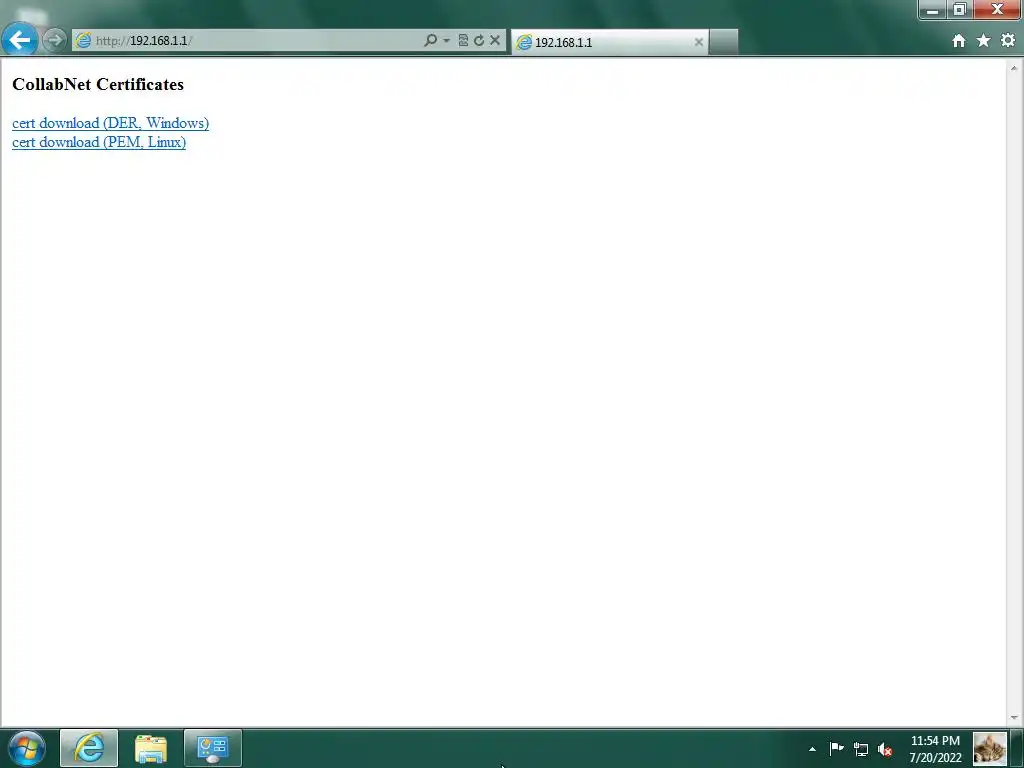This screenshot has height=768, width=1024.
Task: Click the scrollbar up arrow
Action: coord(1014,68)
